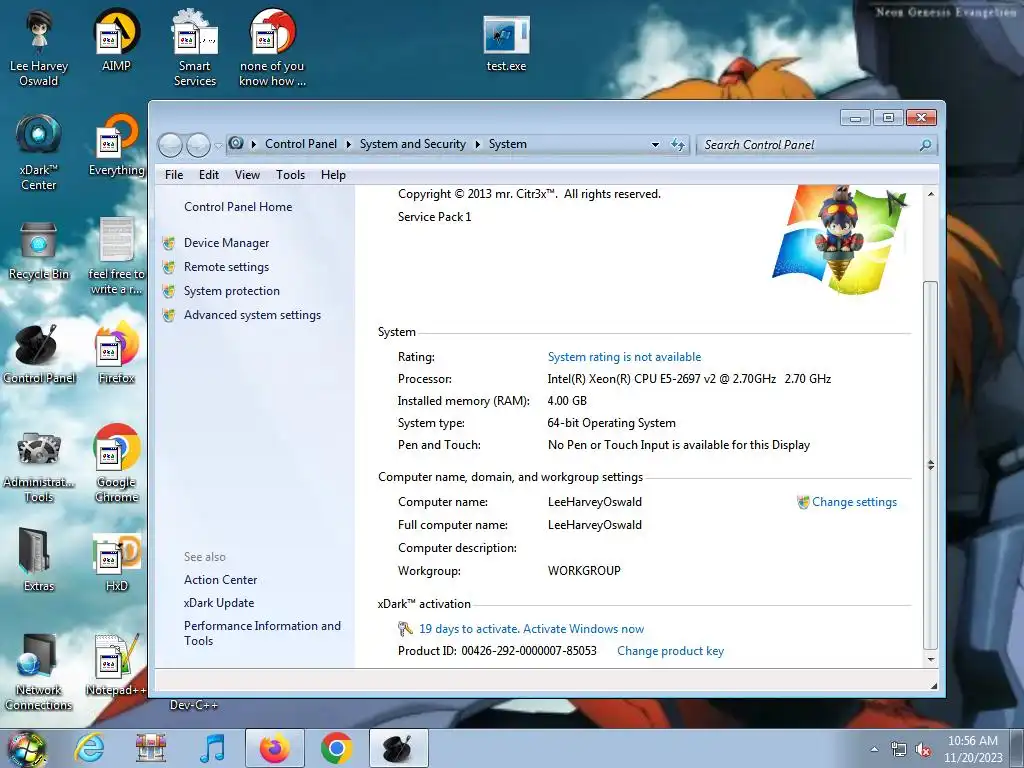This screenshot has width=1024, height=768.
Task: Open xDark Update link
Action: click(219, 603)
